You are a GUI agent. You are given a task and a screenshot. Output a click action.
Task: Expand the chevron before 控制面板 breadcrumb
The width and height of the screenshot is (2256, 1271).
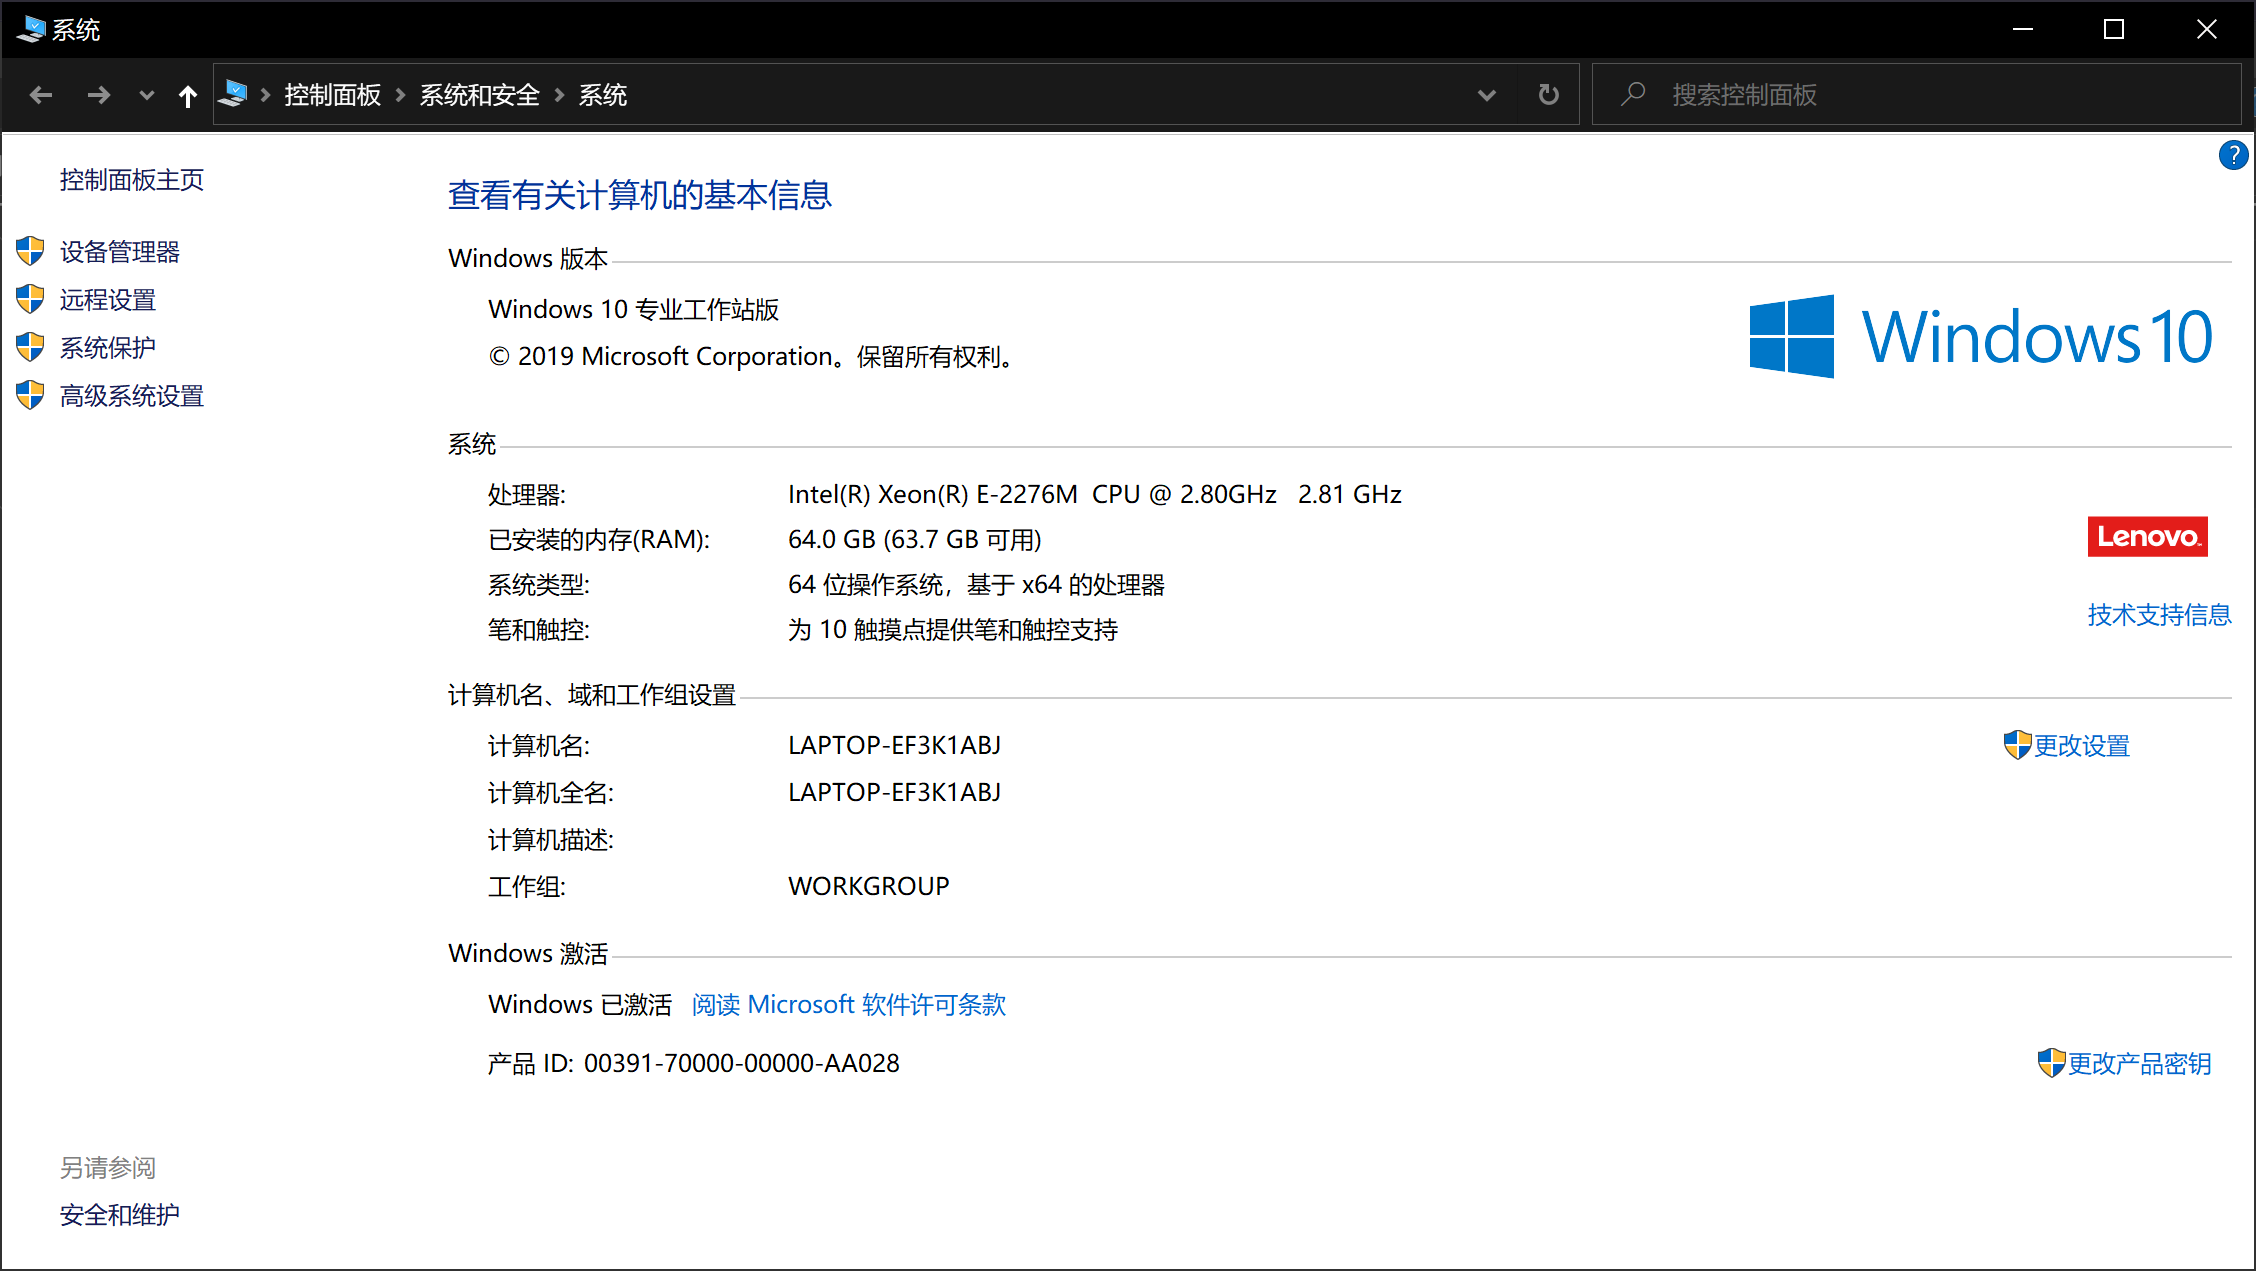coord(266,95)
